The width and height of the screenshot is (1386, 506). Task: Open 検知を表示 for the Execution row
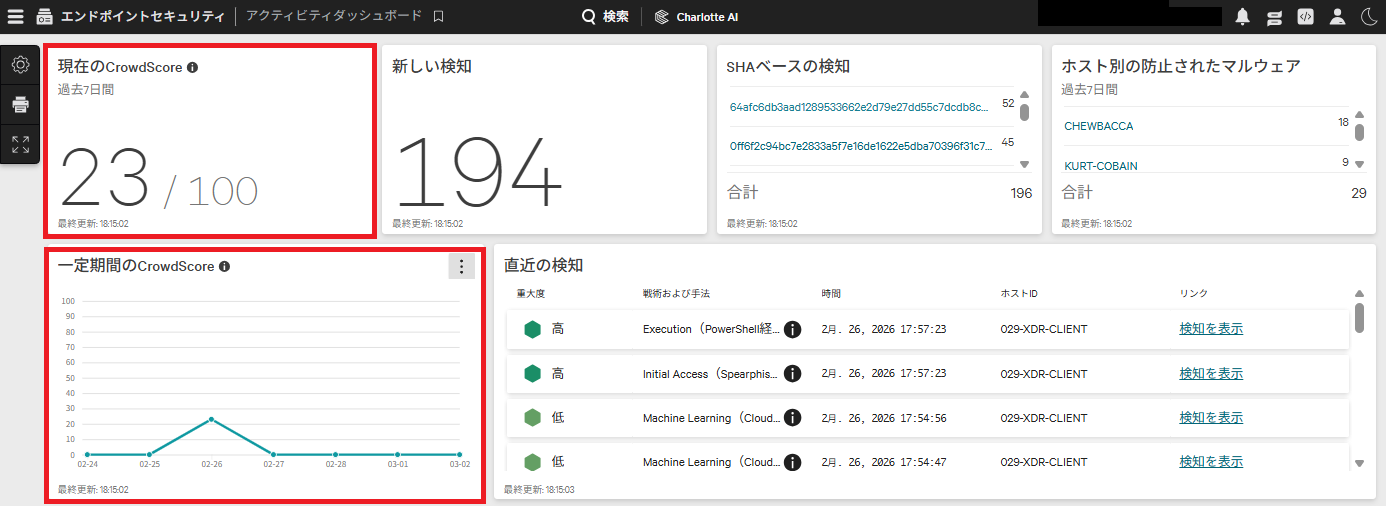tap(1211, 329)
